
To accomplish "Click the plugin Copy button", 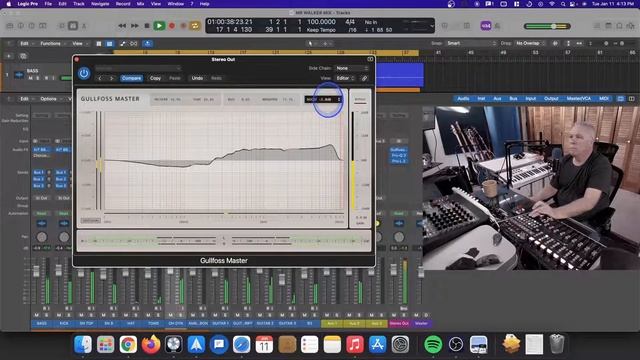I will click(x=155, y=78).
